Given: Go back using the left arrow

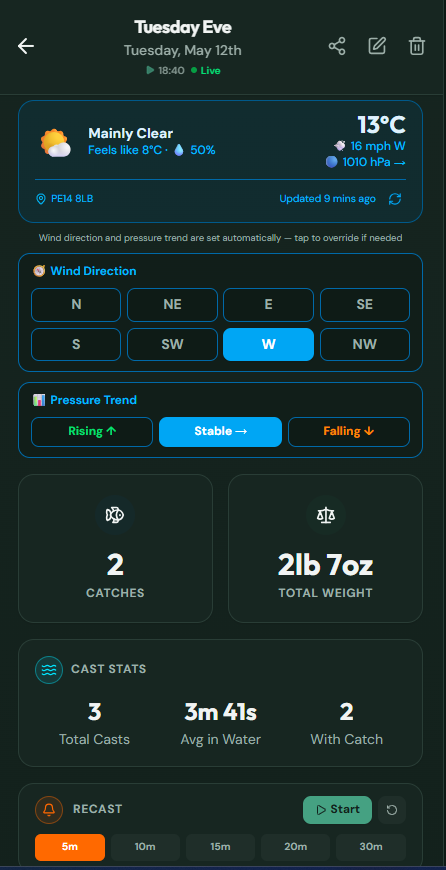Looking at the screenshot, I should tap(26, 46).
